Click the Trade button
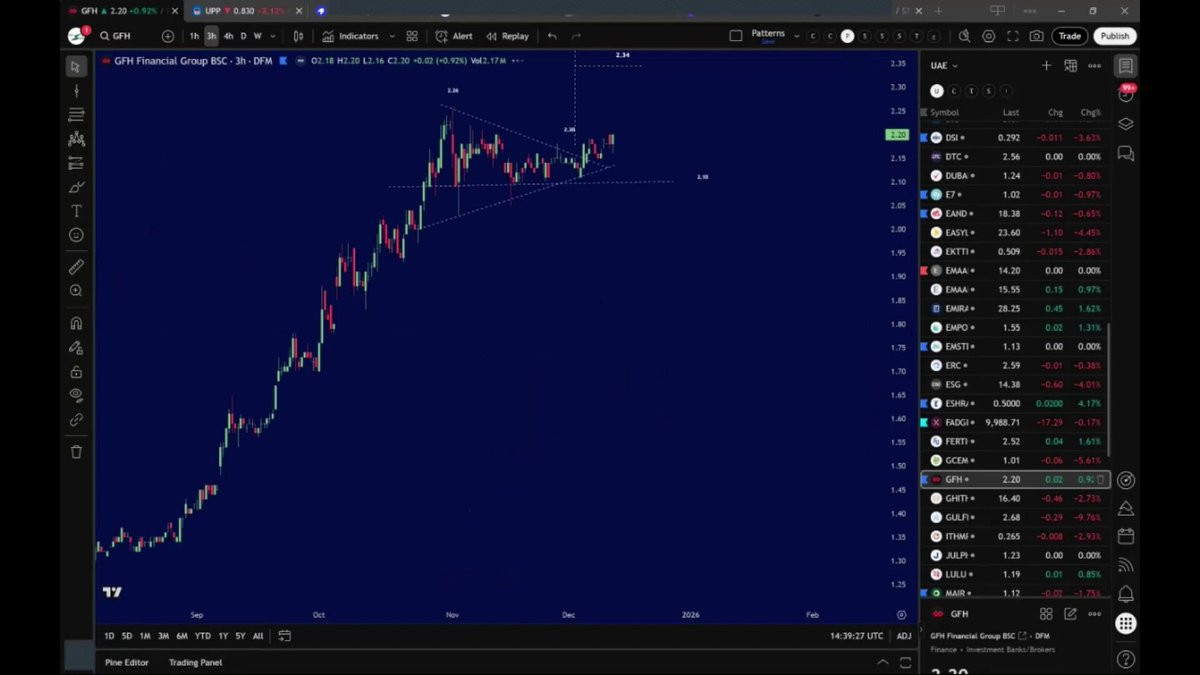The image size is (1200, 675). [x=1070, y=36]
